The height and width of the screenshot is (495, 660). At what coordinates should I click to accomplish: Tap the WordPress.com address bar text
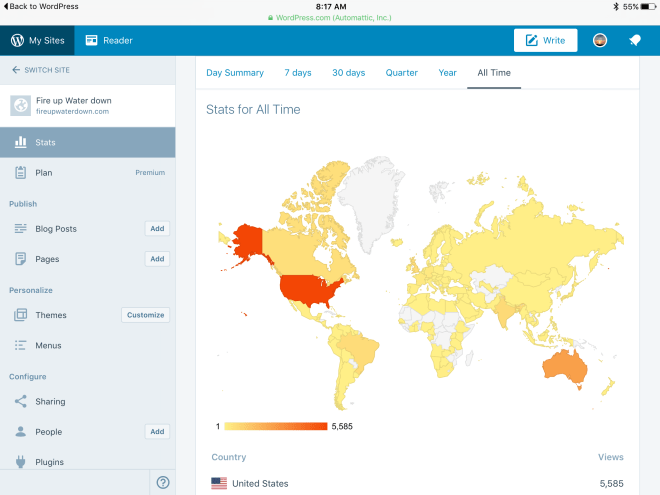(x=333, y=18)
